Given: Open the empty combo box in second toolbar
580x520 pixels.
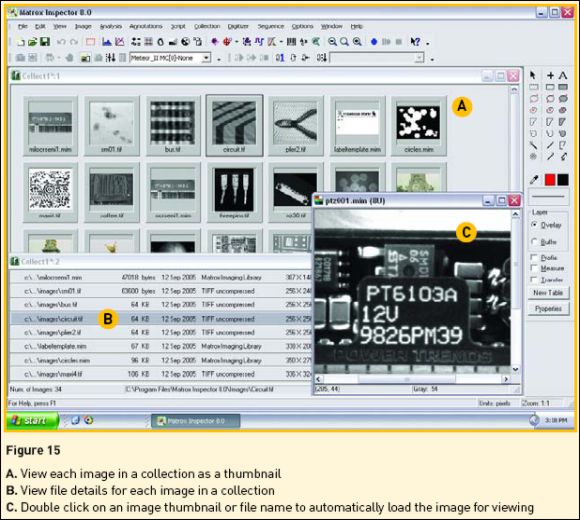Looking at the screenshot, I should tap(377, 58).
